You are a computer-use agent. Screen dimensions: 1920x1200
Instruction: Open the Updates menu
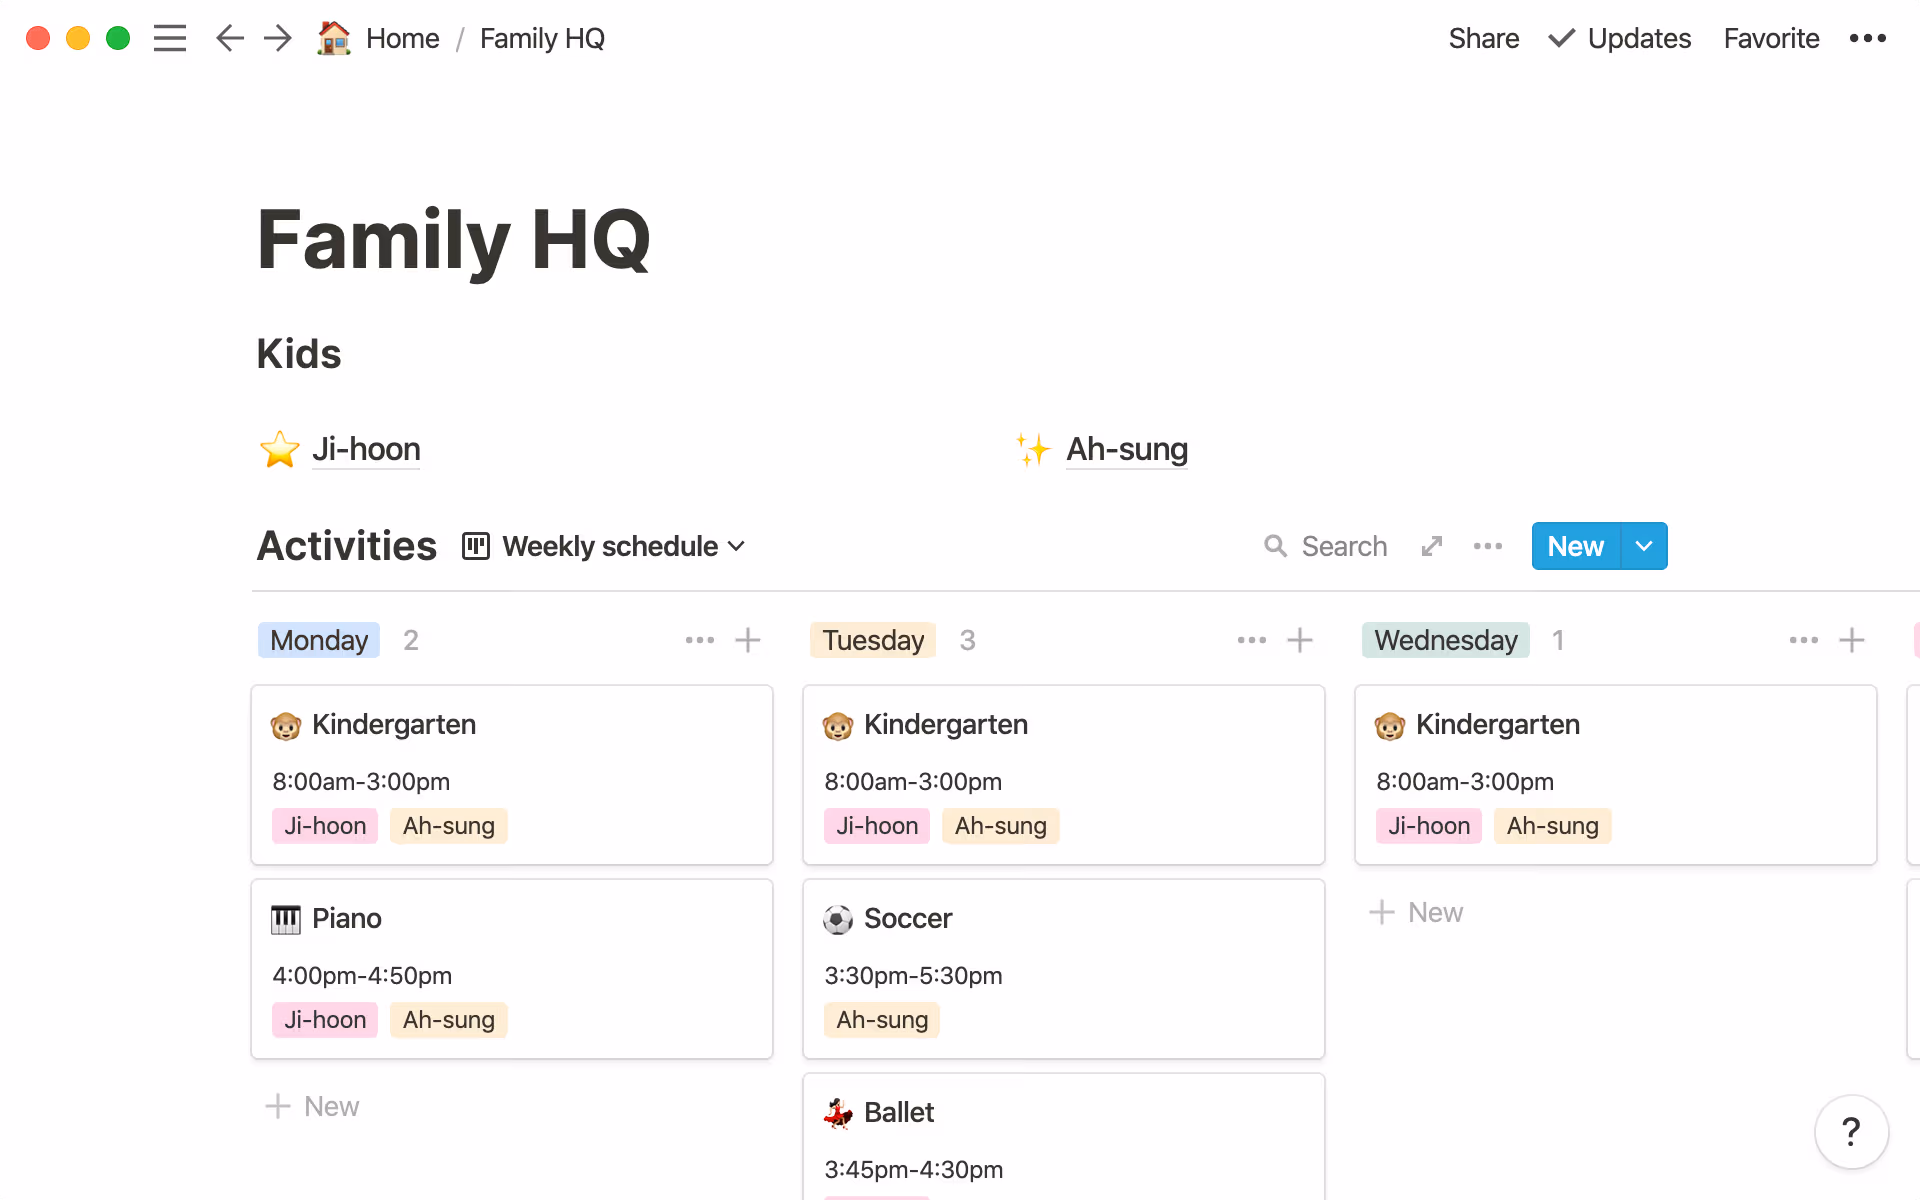point(1620,38)
